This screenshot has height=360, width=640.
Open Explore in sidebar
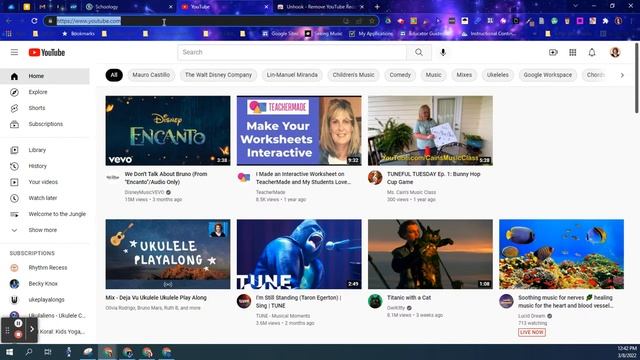(x=45, y=92)
